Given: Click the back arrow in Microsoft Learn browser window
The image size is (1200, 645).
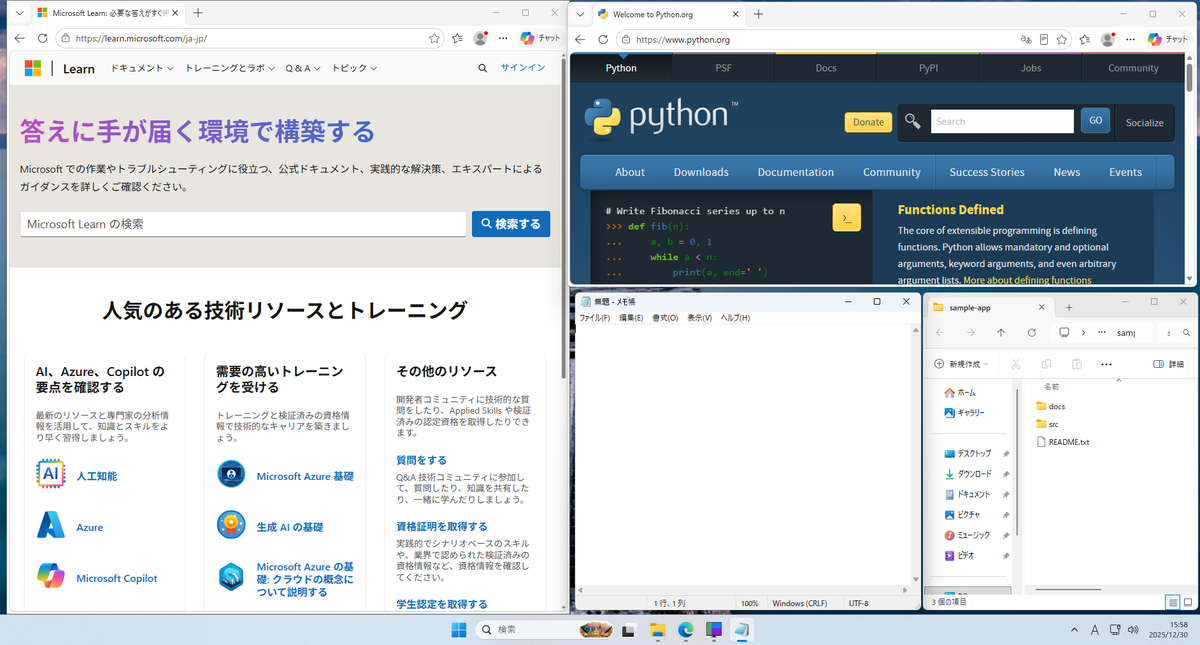Looking at the screenshot, I should tap(19, 38).
